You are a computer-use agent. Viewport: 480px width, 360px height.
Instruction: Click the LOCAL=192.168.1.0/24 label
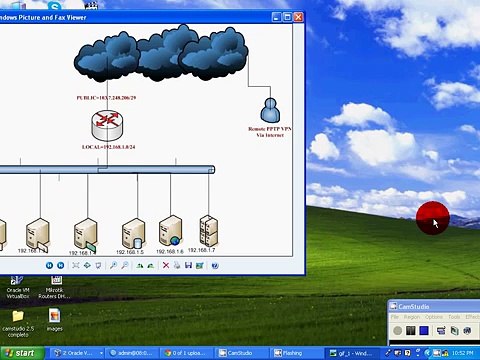(109, 147)
